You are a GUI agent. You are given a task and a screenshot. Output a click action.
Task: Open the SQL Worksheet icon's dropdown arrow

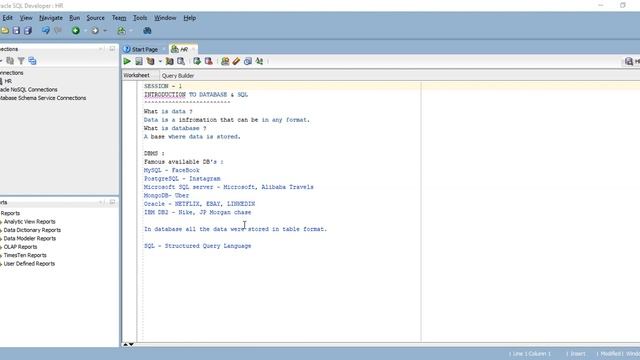(131, 31)
